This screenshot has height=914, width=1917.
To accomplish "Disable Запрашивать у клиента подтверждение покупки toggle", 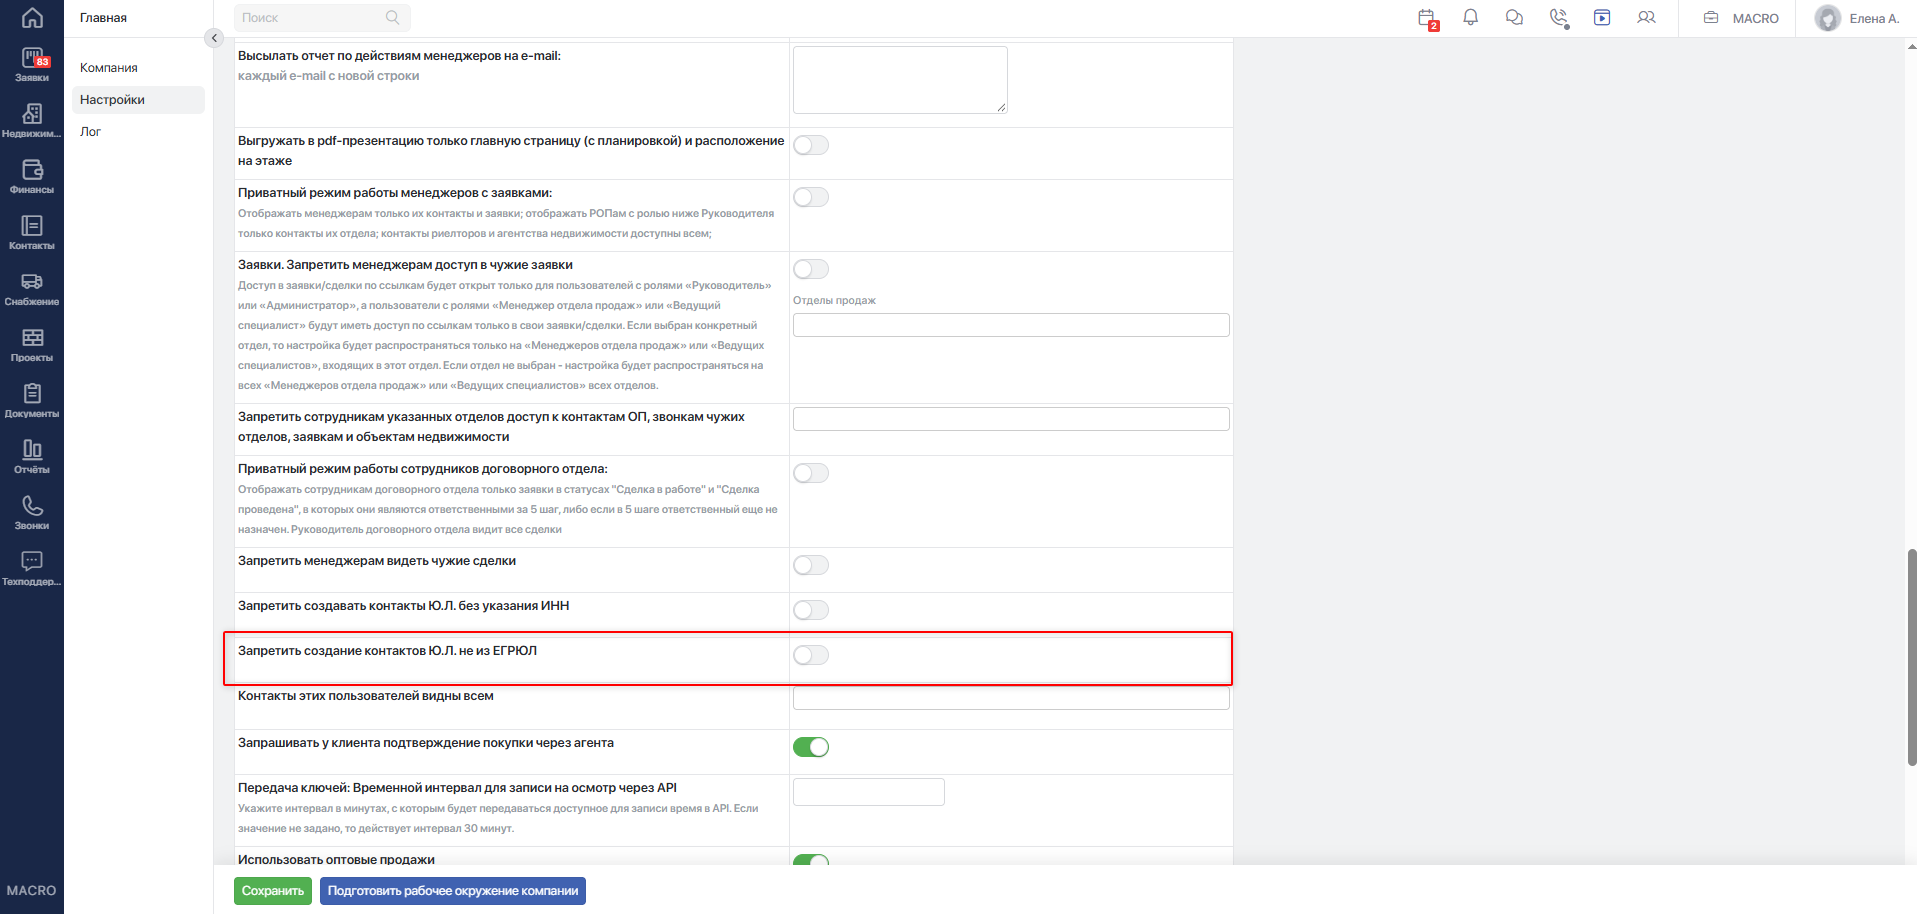I will (811, 747).
